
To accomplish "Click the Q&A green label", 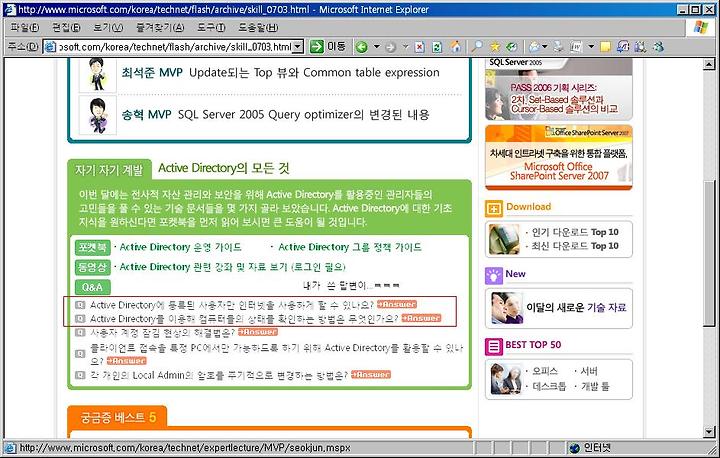I will point(92,287).
